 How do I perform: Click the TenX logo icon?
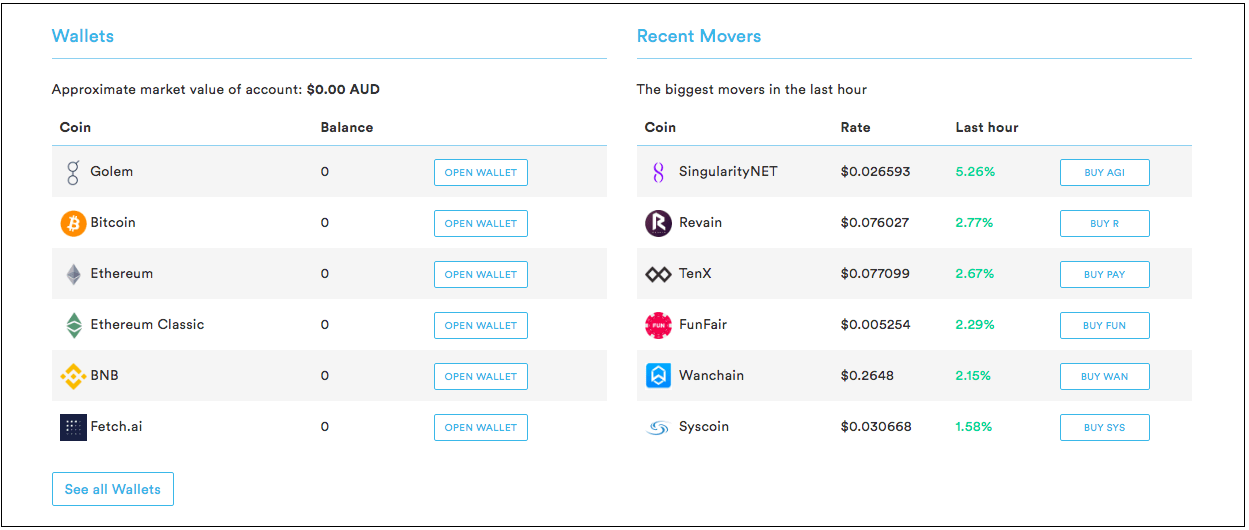tap(658, 274)
